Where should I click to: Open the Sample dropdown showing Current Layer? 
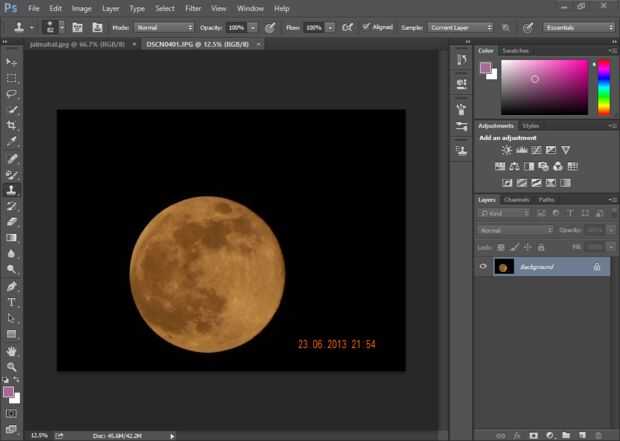click(x=460, y=27)
